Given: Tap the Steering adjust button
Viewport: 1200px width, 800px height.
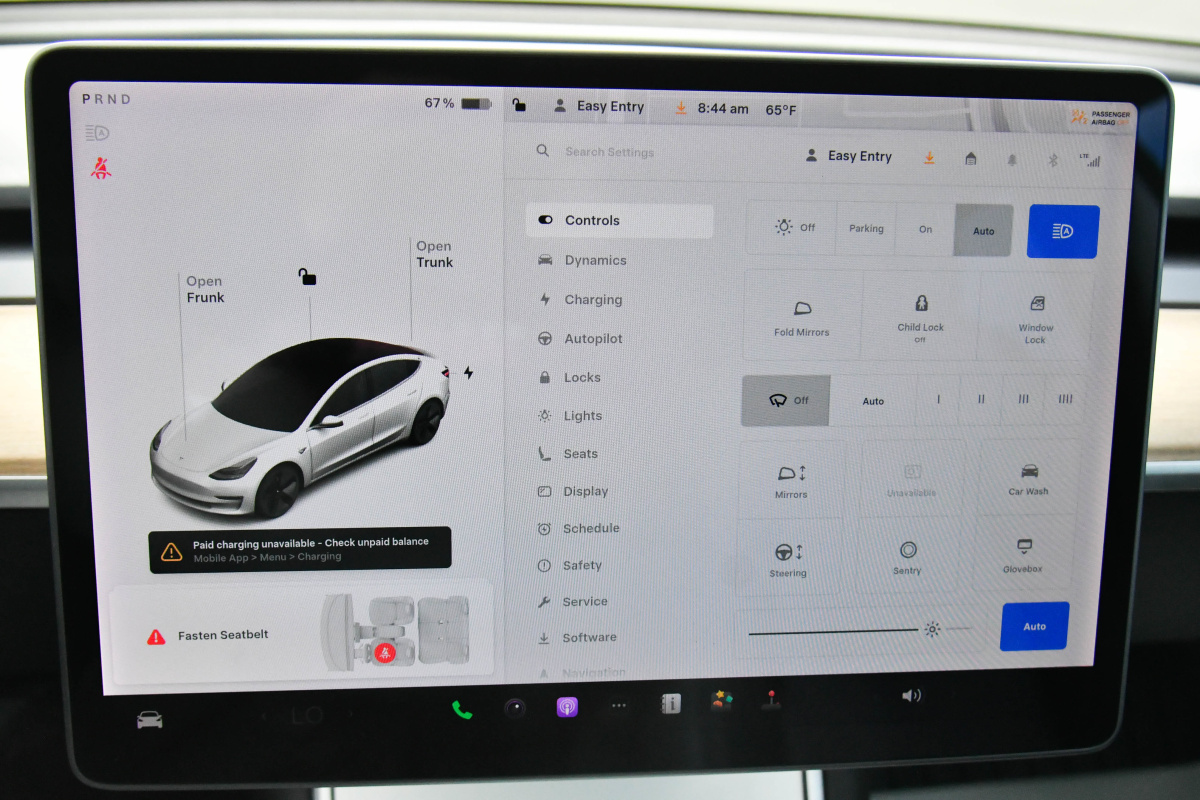Looking at the screenshot, I should point(788,558).
